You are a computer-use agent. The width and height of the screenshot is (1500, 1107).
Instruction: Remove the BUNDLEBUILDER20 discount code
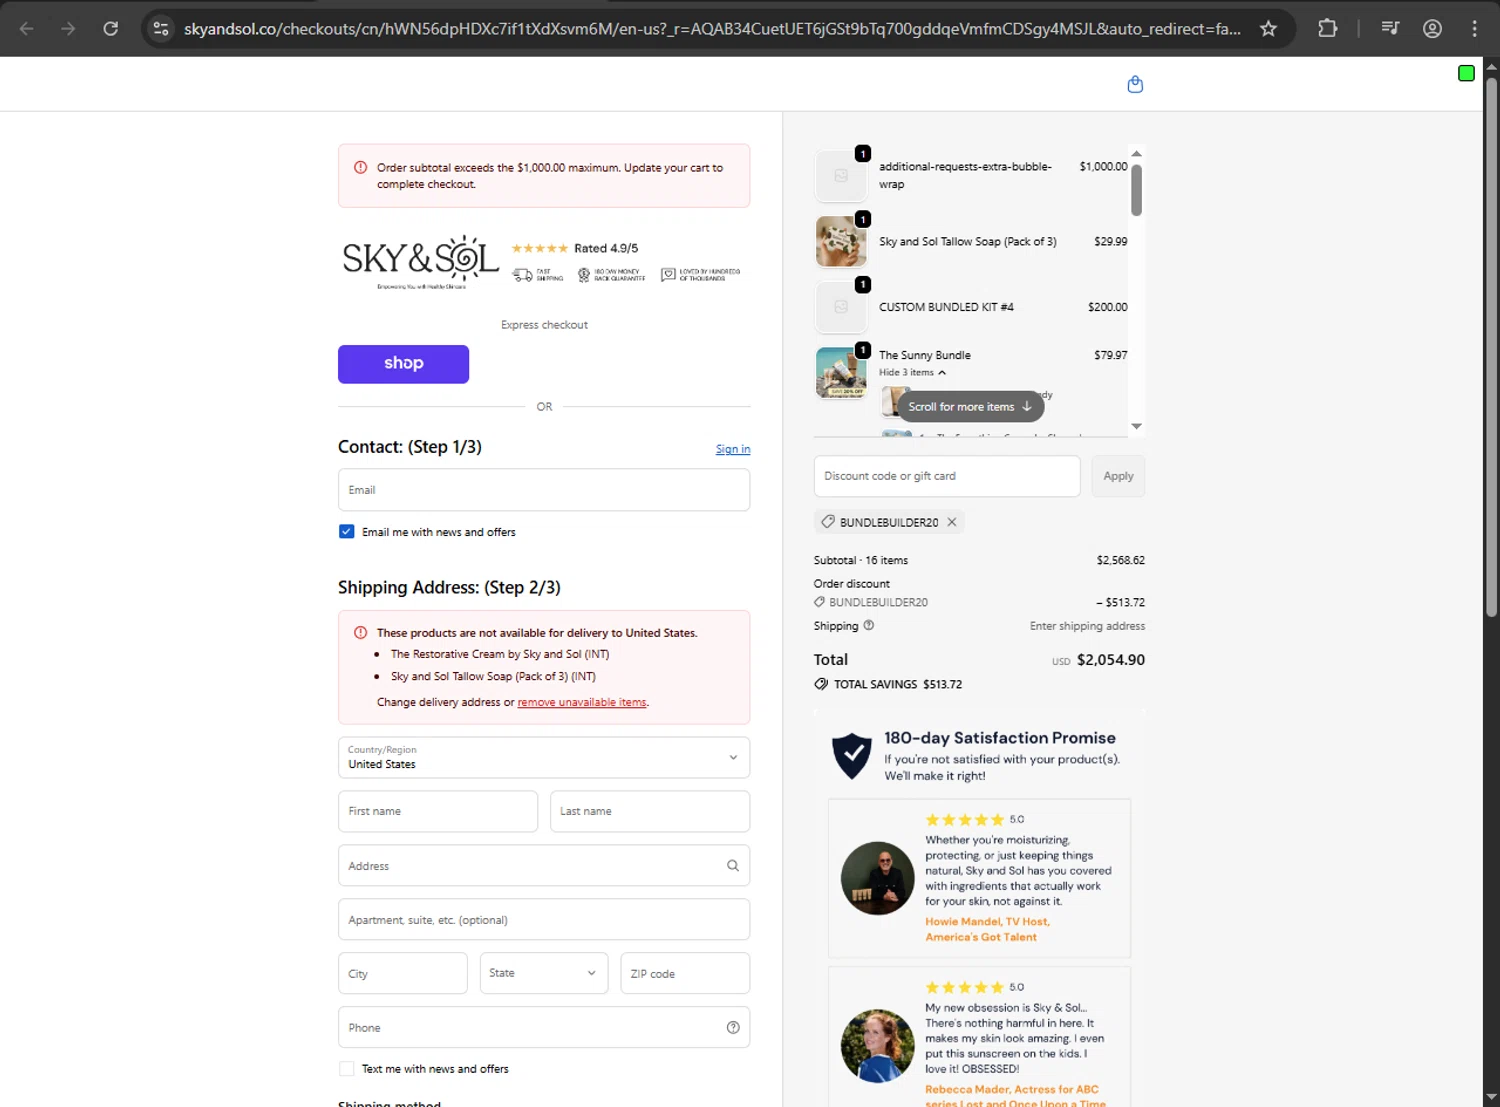952,522
